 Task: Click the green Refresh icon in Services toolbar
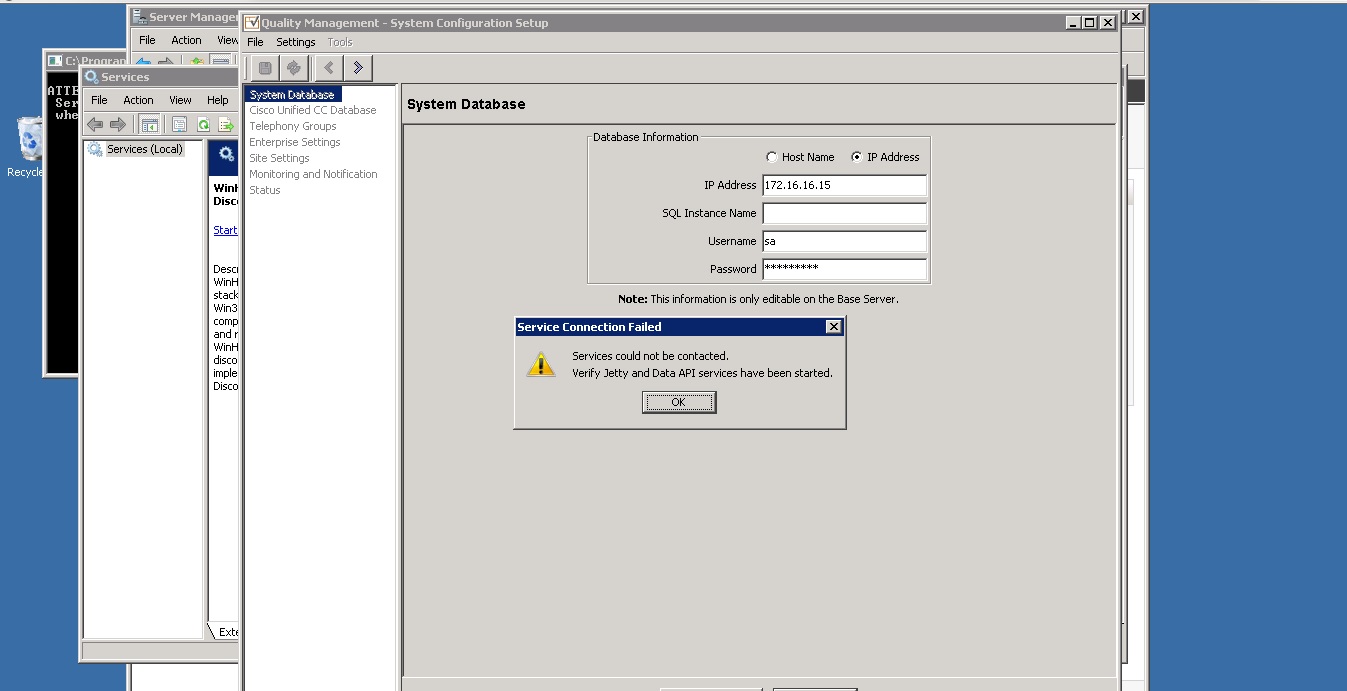click(x=203, y=124)
